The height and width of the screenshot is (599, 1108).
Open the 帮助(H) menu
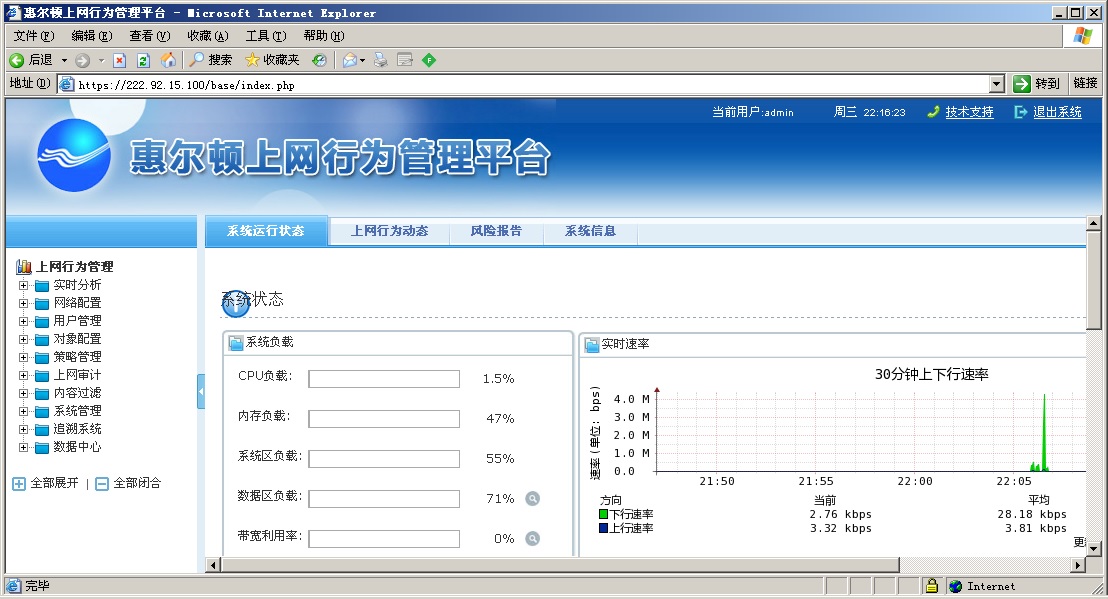324,35
